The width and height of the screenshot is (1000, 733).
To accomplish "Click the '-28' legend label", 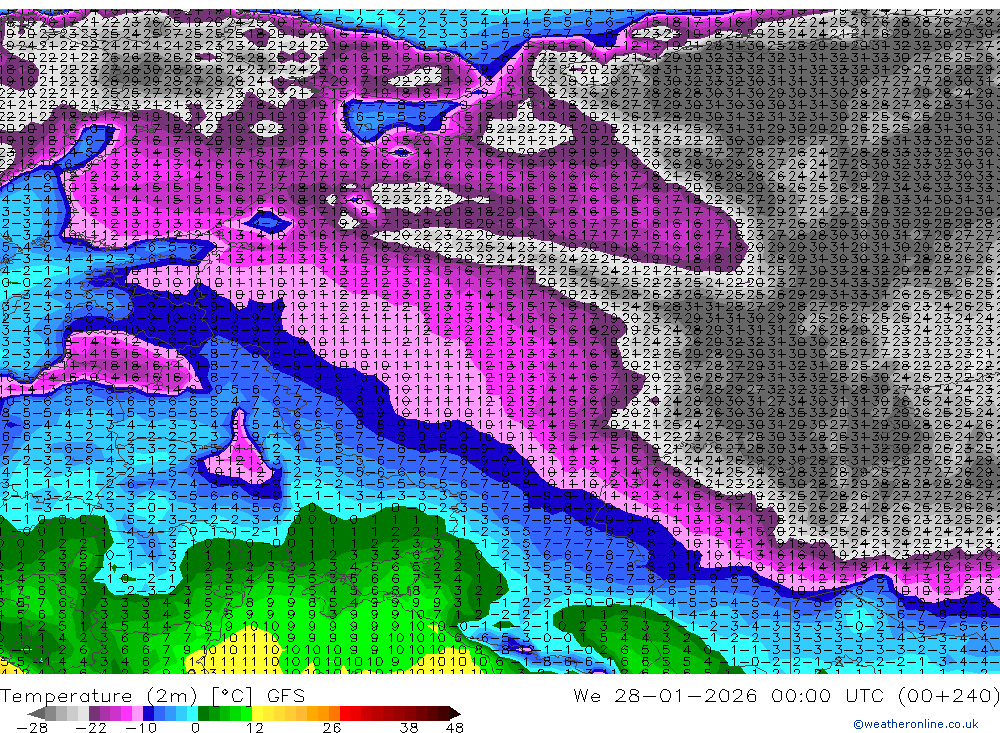I will 32,728.
